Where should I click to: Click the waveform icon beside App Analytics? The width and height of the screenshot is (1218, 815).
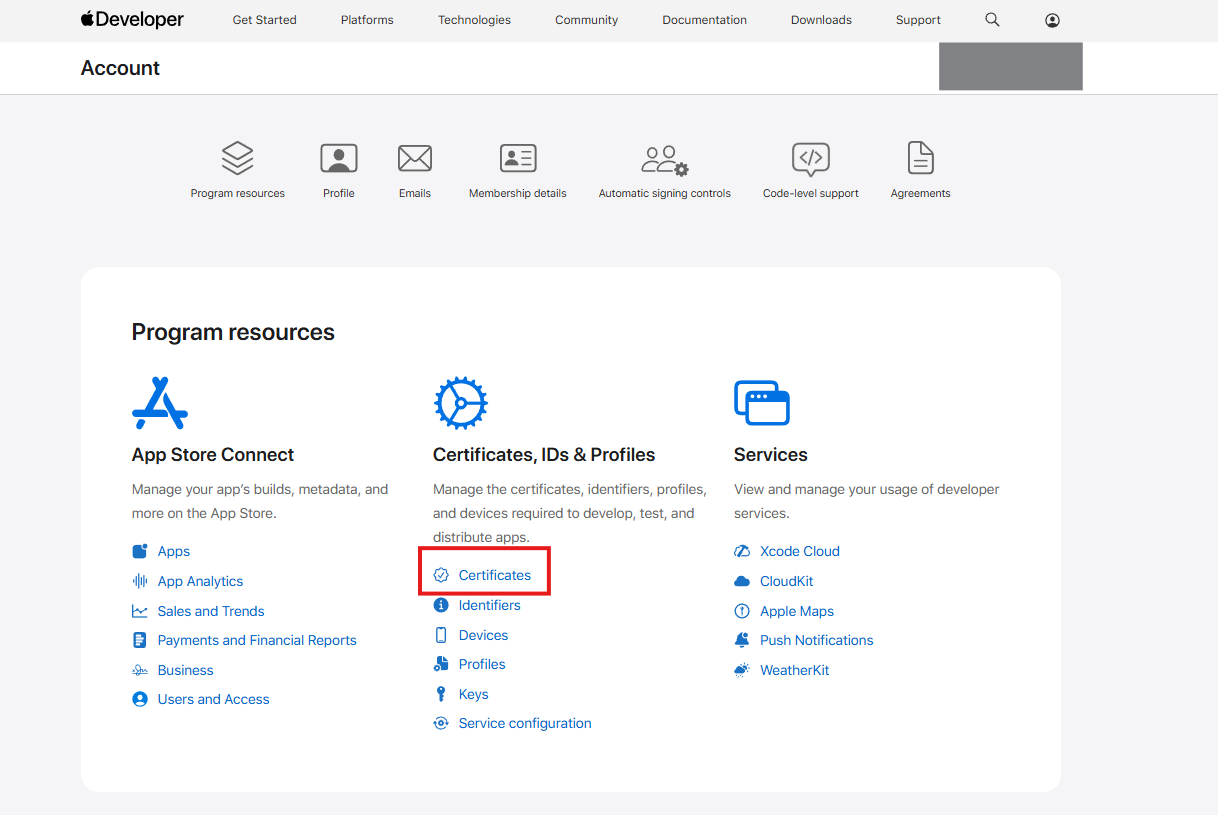coord(140,581)
